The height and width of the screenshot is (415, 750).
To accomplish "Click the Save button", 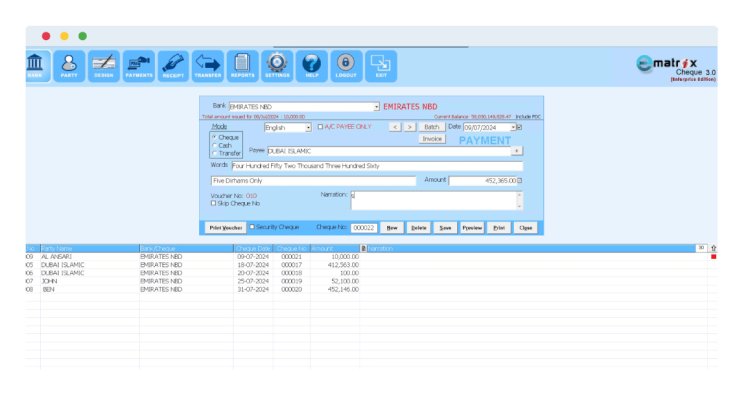I will [445, 228].
